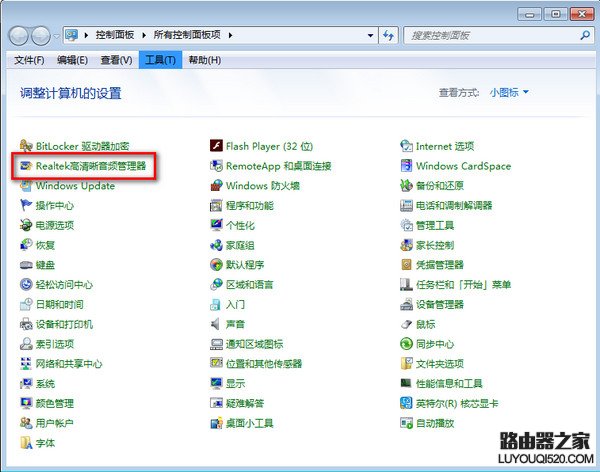
Task: Expand arrow after 控制面板 breadcrumb
Action: pos(144,35)
